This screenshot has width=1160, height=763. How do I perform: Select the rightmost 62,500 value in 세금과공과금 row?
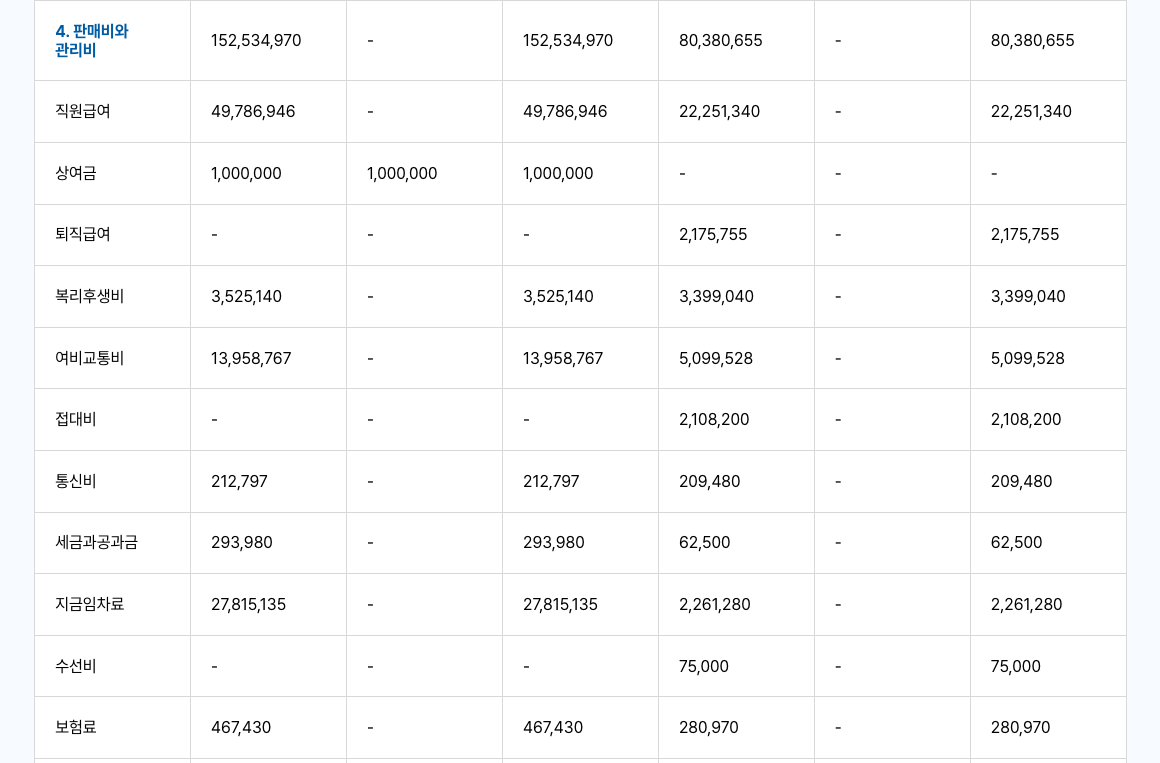coord(1016,542)
